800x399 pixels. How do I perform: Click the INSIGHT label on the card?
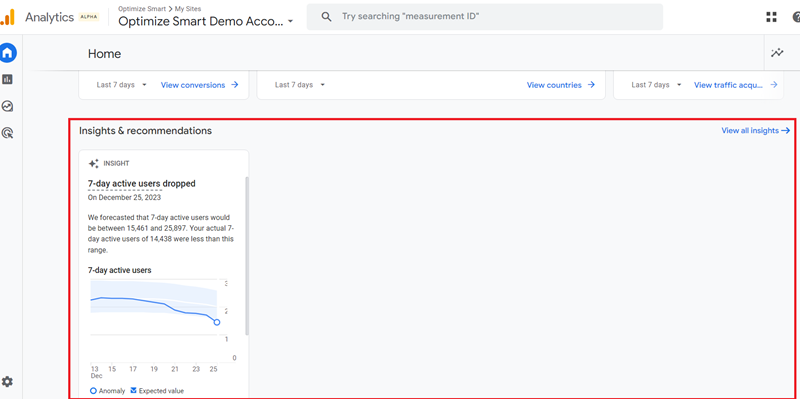point(116,164)
